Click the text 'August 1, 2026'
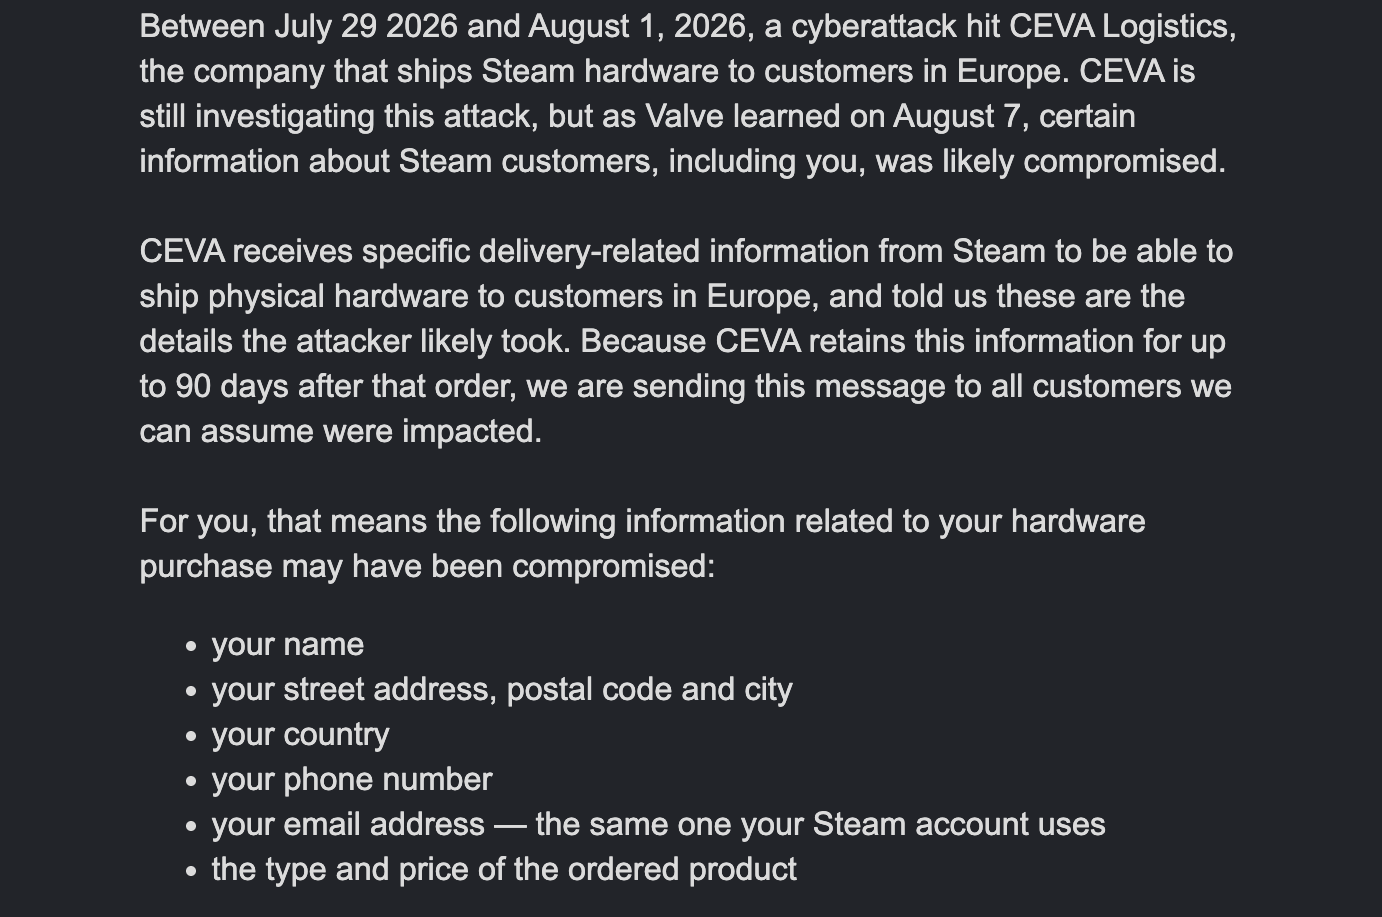The height and width of the screenshot is (917, 1382). (x=637, y=26)
